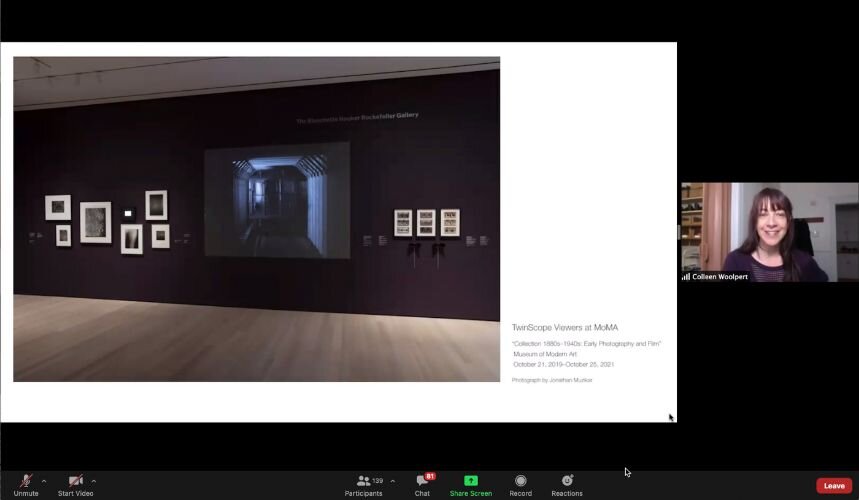Select Colleen Woolpert's video thumbnail
The image size is (859, 500).
[x=770, y=232]
